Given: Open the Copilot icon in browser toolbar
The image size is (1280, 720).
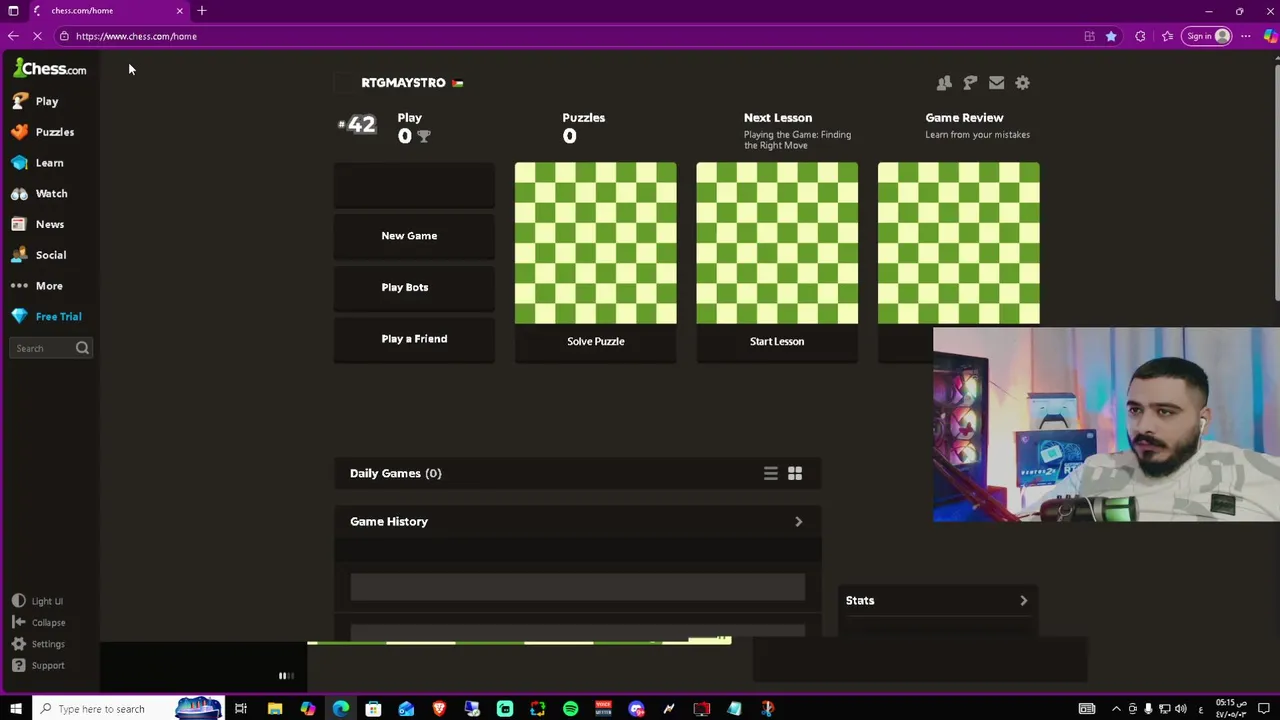Looking at the screenshot, I should [x=1270, y=36].
